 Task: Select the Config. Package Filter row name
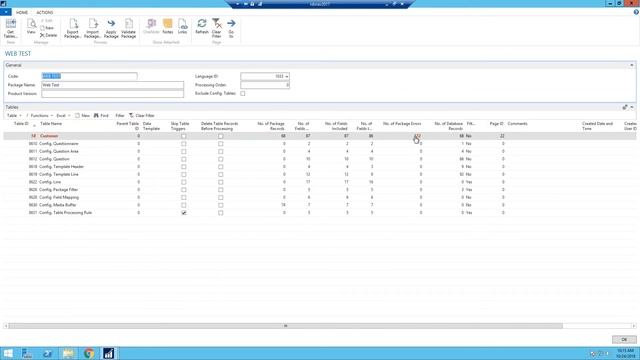59,190
